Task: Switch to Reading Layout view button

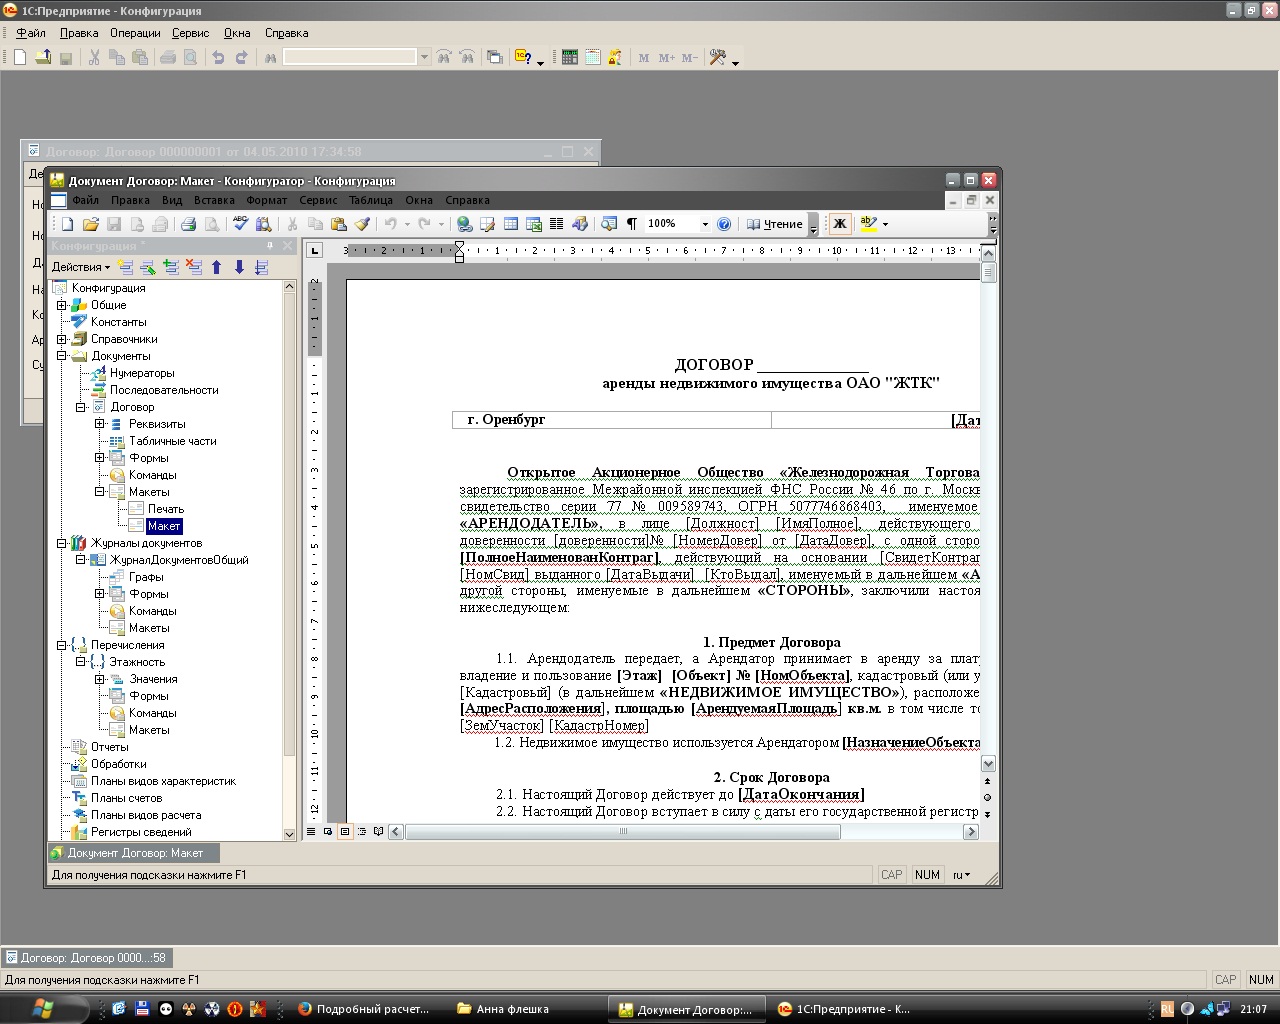Action: click(378, 831)
